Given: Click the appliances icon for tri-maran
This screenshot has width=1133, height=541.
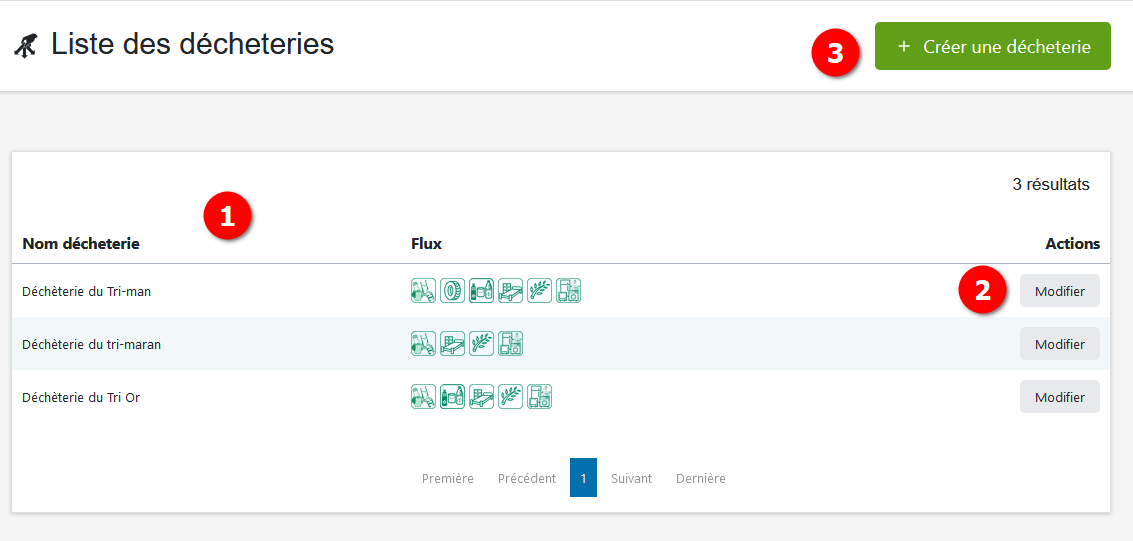Looking at the screenshot, I should click(510, 344).
